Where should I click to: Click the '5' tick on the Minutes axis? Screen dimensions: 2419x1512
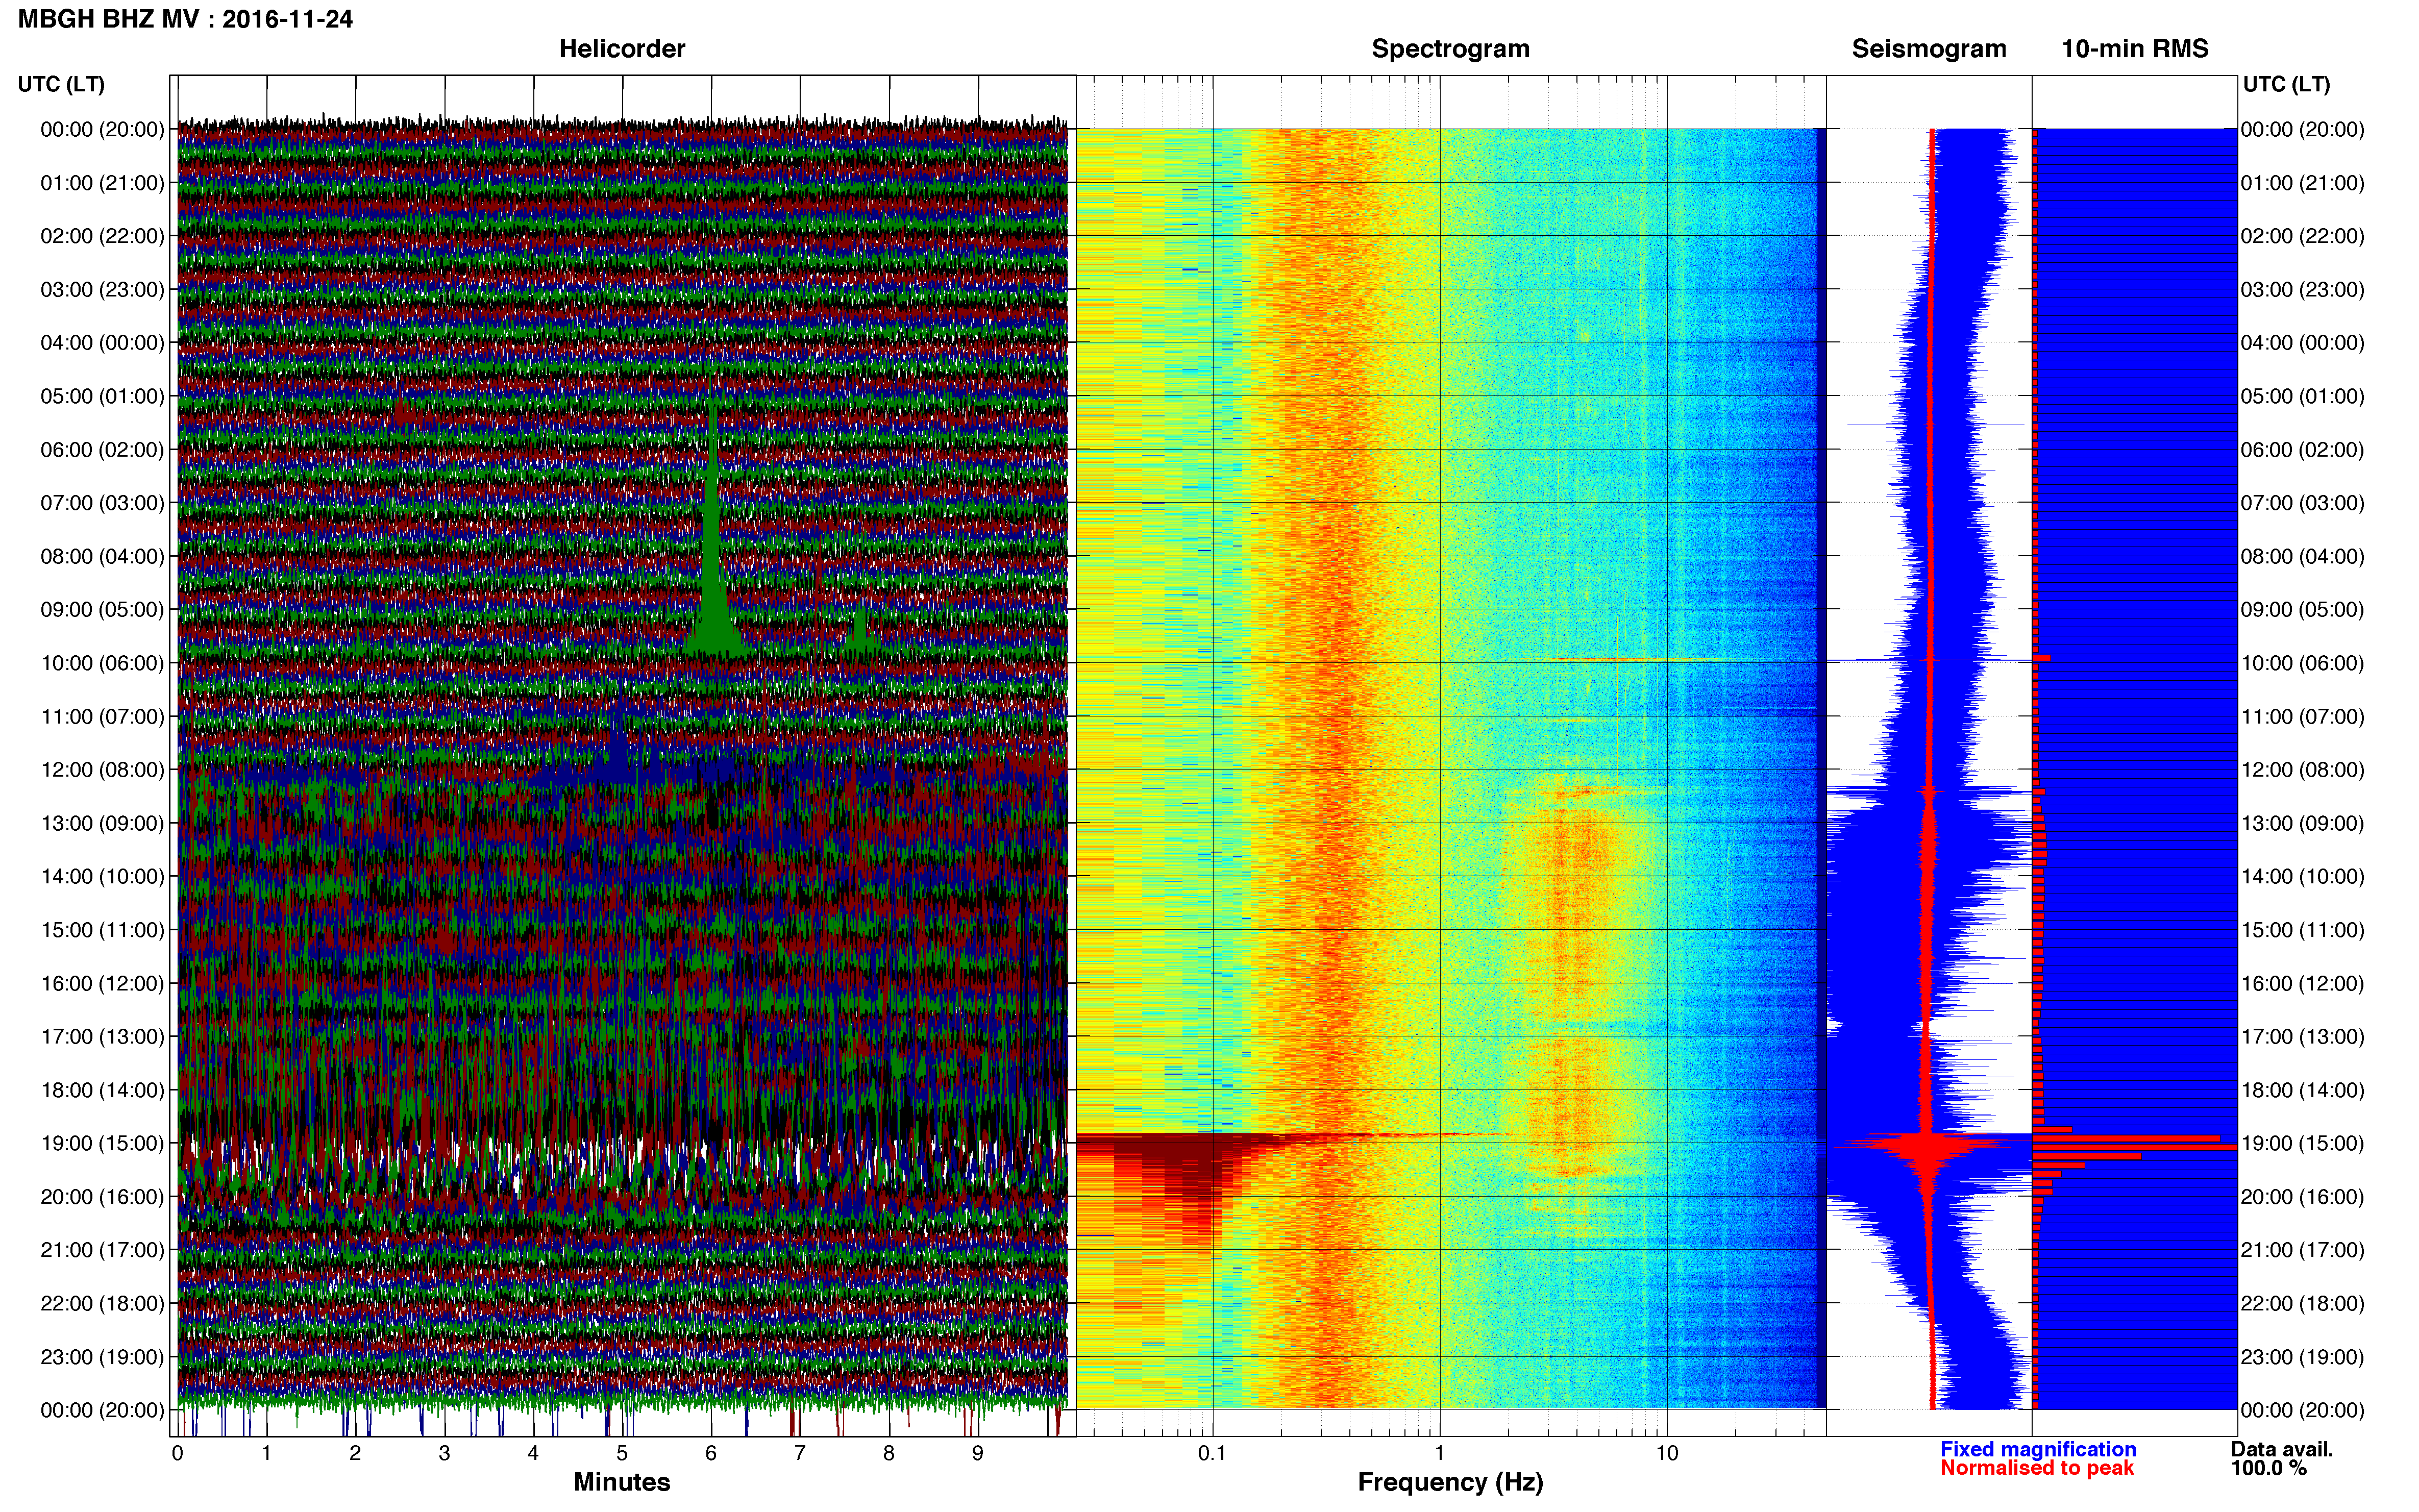pyautogui.click(x=622, y=1454)
